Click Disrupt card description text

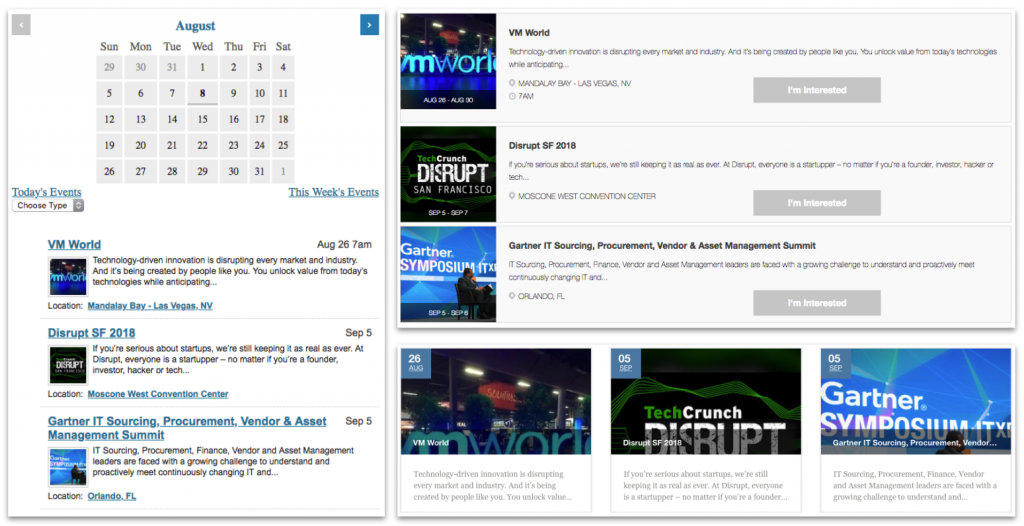tap(703, 485)
